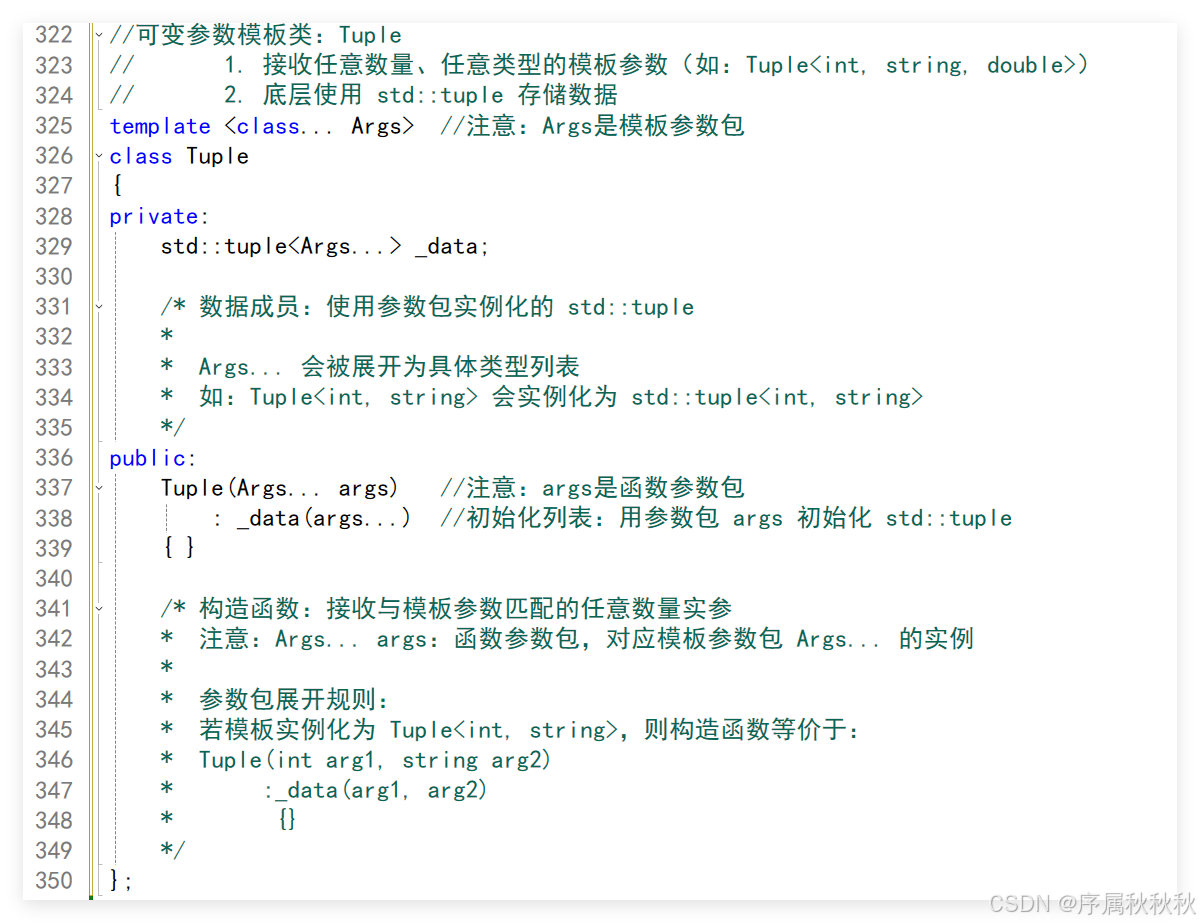Click the closing '};' on line 350
This screenshot has width=1200, height=923.
[121, 881]
